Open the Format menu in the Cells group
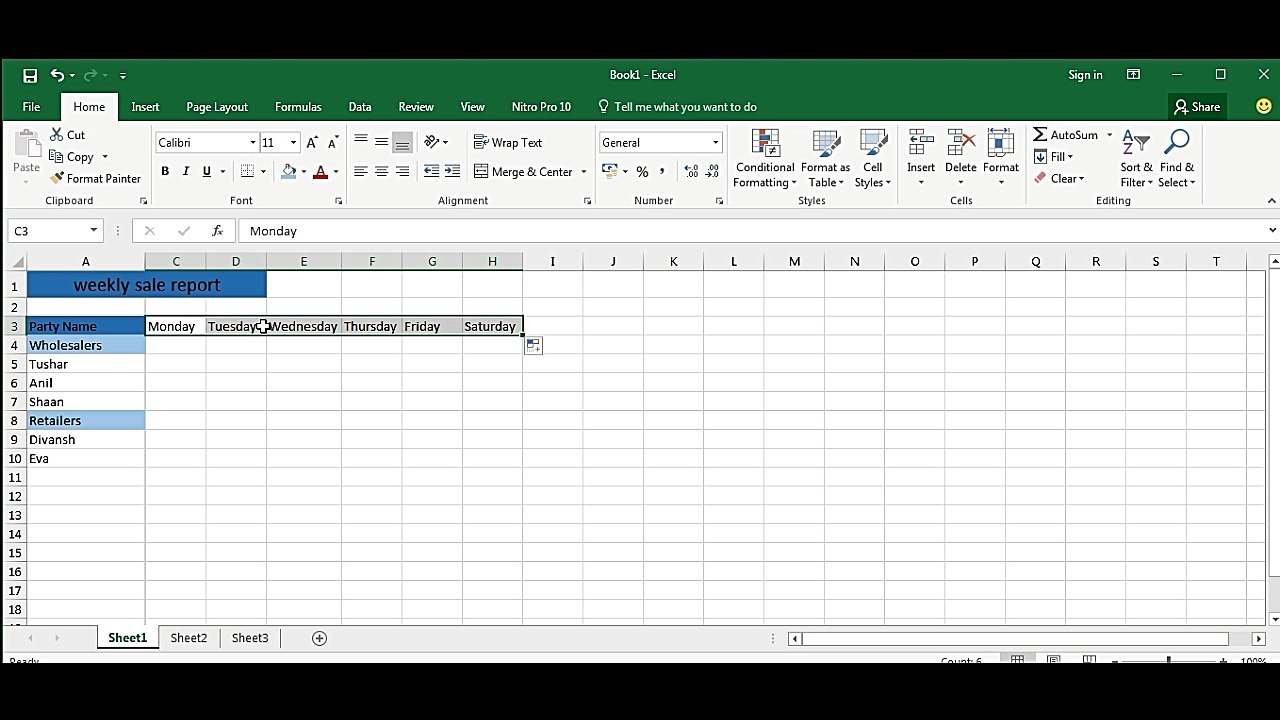Screen dimensions: 1280x720 click(x=1001, y=158)
